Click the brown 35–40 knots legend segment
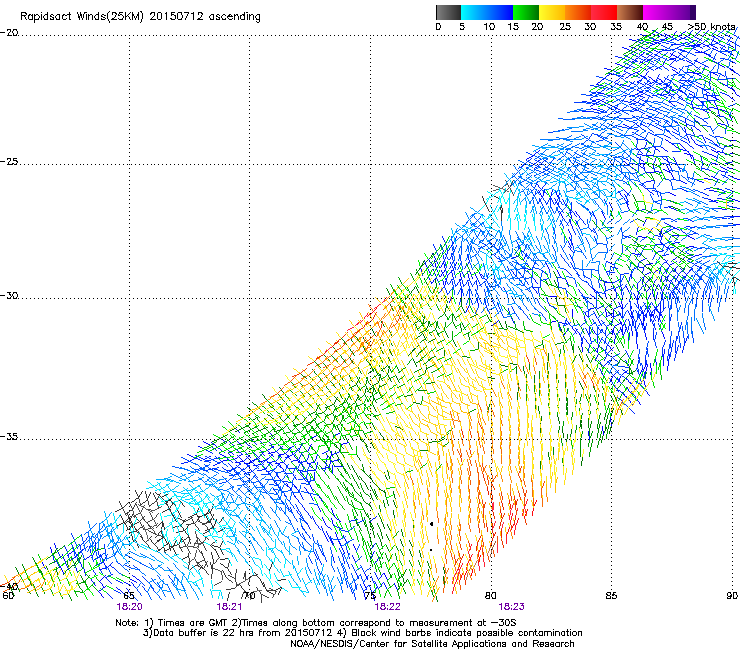This screenshot has width=740, height=650. pyautogui.click(x=630, y=12)
